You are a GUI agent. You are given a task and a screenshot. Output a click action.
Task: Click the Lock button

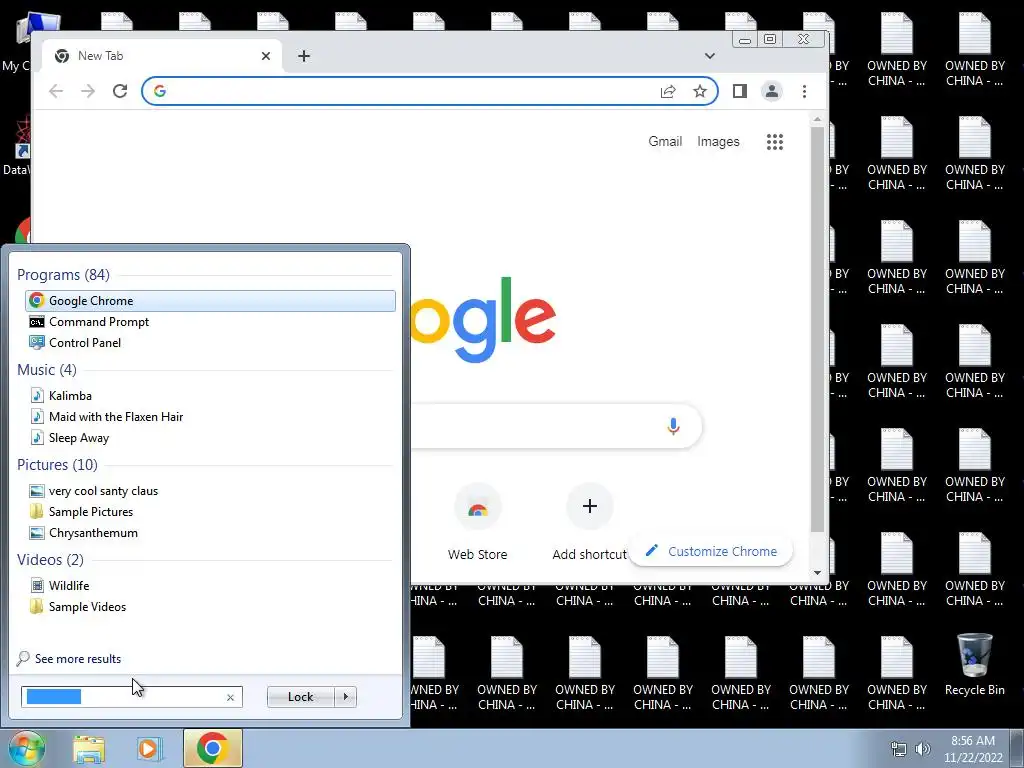[x=300, y=697]
